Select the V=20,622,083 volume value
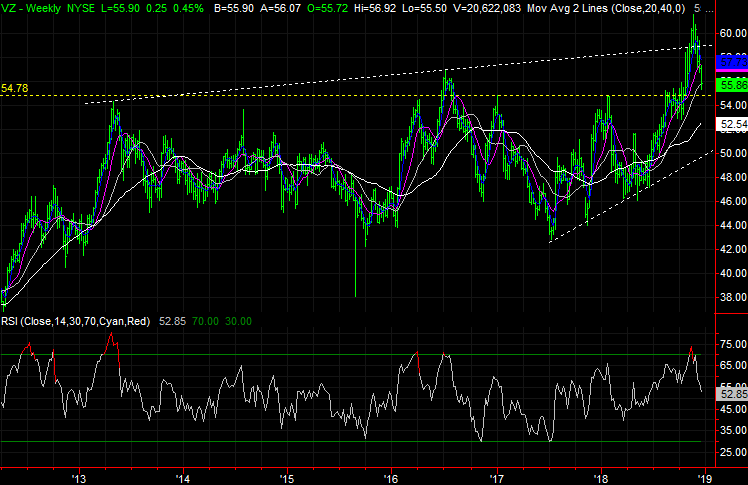 [x=485, y=8]
